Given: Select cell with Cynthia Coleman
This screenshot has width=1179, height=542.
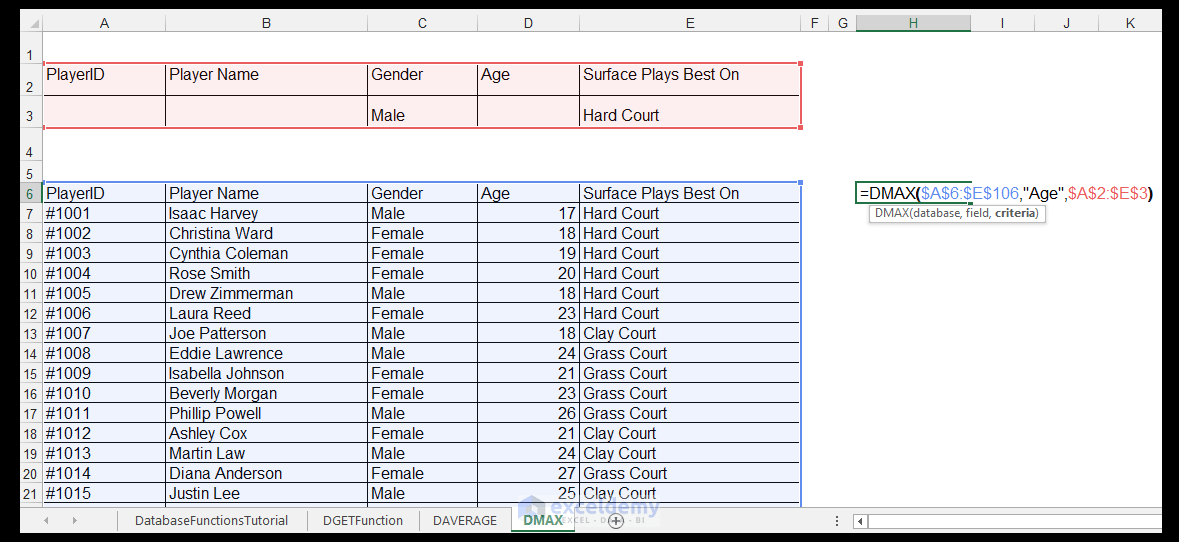Looking at the screenshot, I should click(266, 253).
